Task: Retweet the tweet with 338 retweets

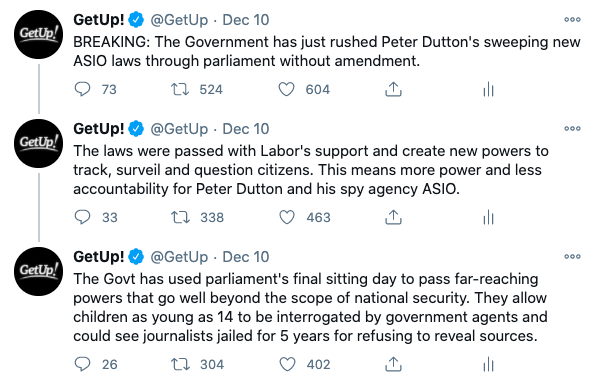Action: click(x=180, y=217)
